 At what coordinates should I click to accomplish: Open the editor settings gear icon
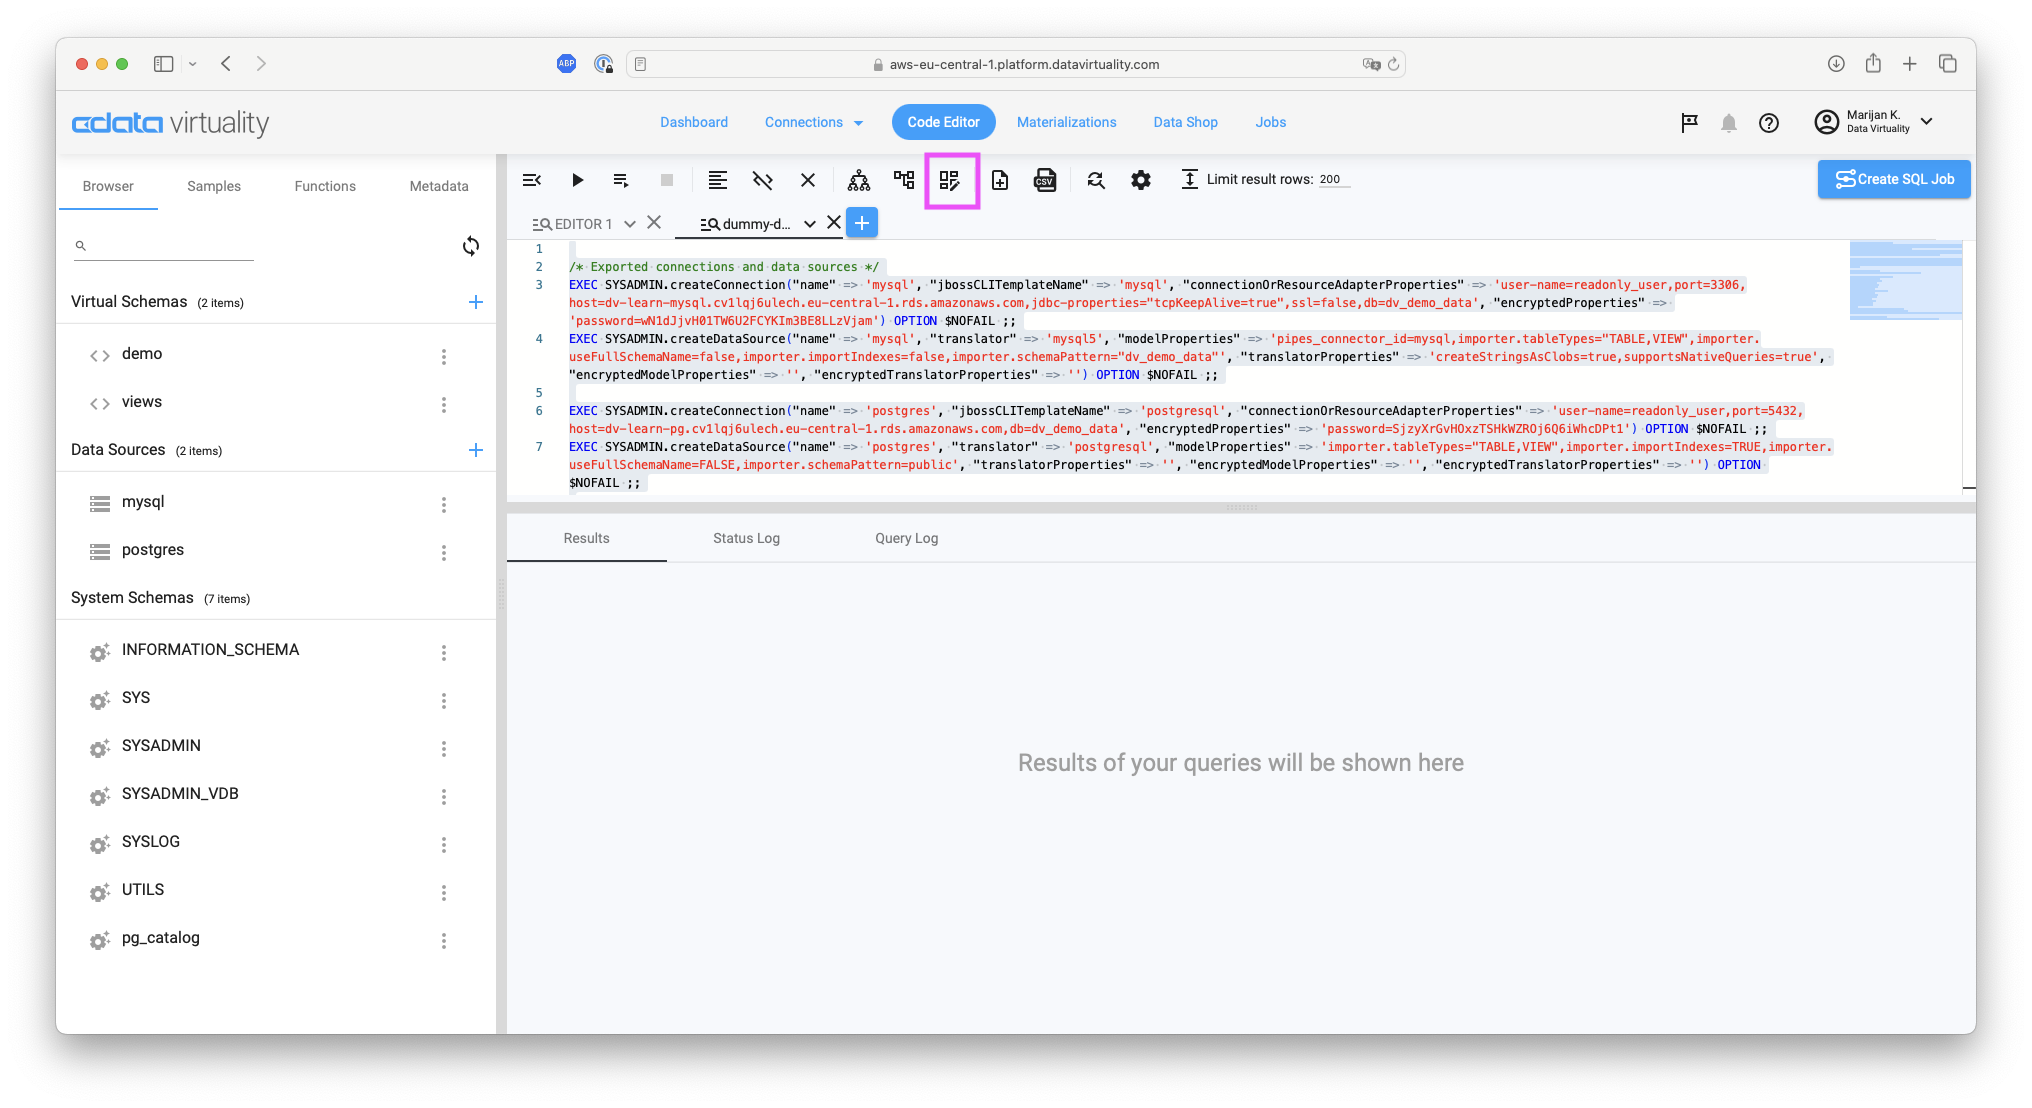tap(1141, 180)
